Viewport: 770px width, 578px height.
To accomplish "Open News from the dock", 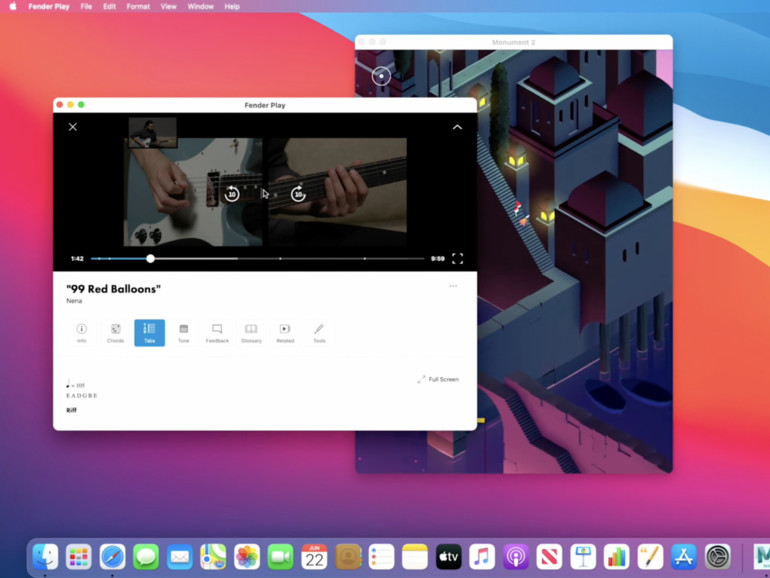I will click(x=549, y=557).
